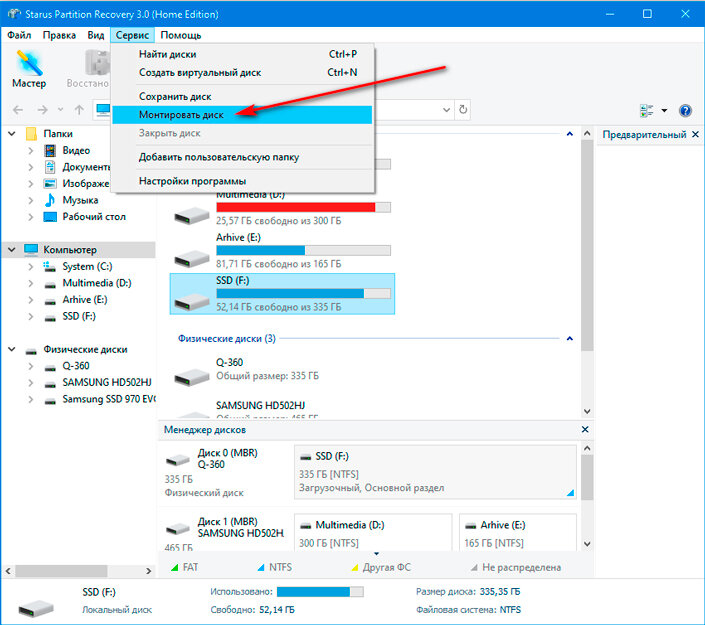Collapse the Компьютер tree node
Viewport: 705px width, 625px height.
[x=12, y=250]
